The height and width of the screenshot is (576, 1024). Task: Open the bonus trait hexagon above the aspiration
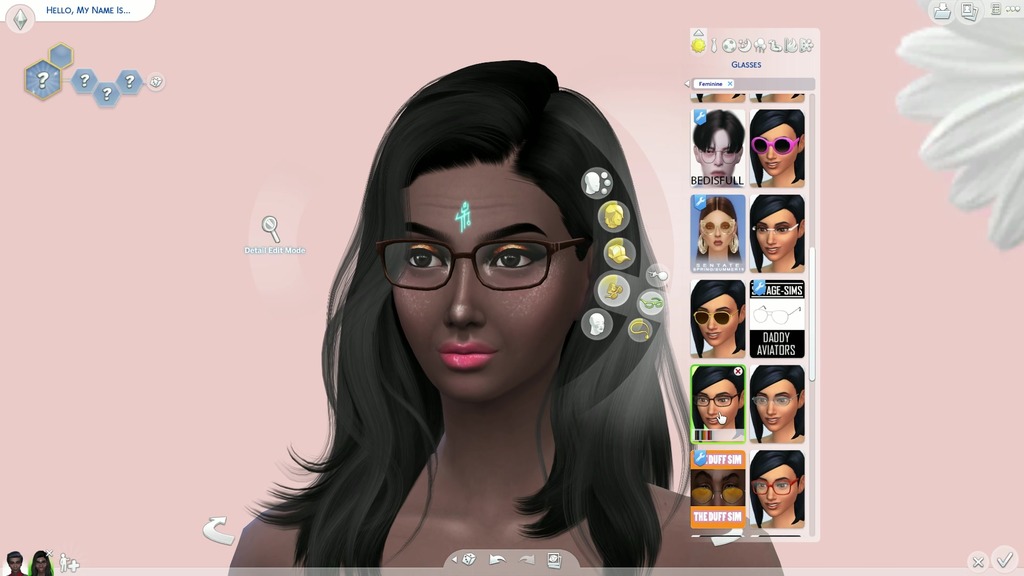61,56
